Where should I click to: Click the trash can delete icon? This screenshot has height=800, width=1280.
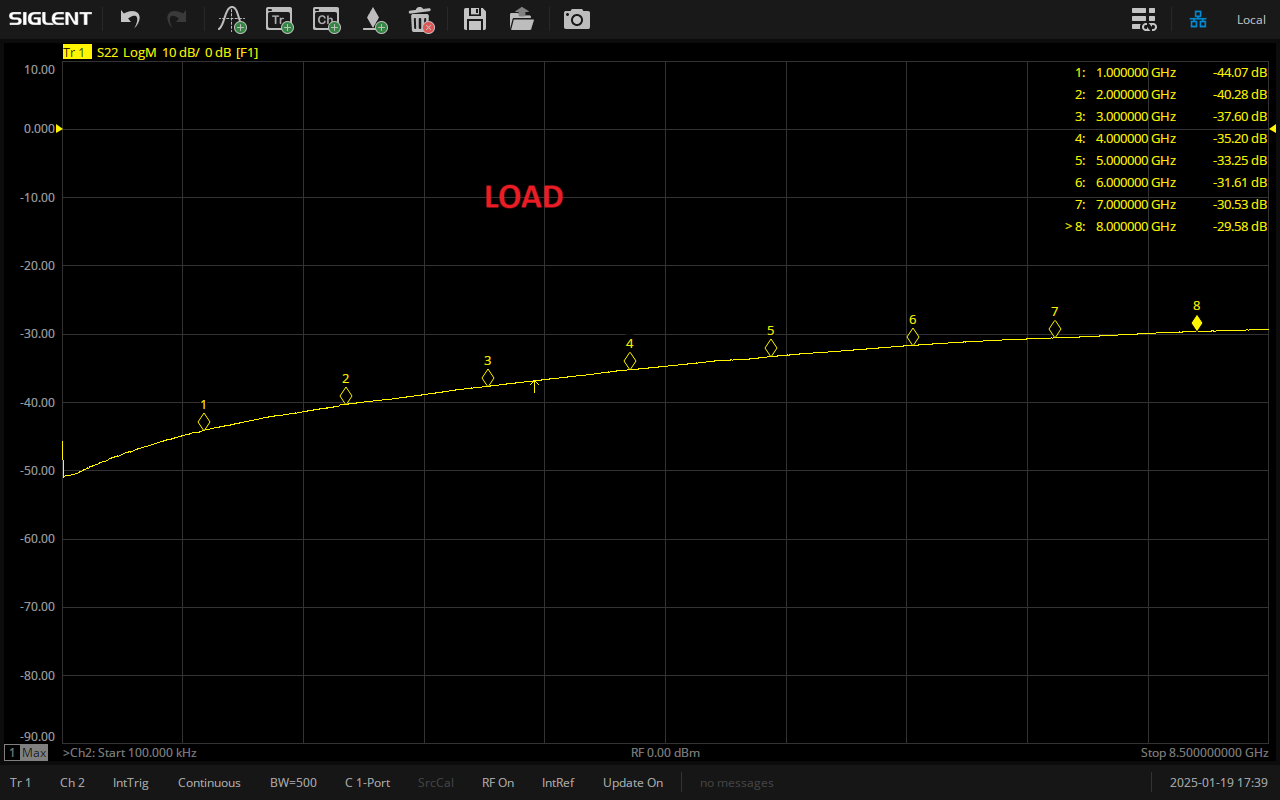[x=421, y=19]
